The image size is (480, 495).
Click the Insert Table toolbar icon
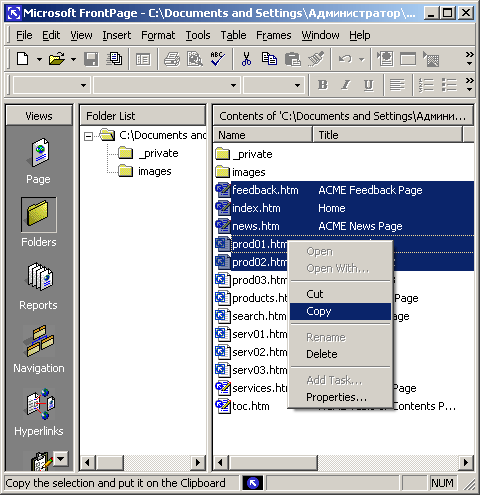tap(408, 59)
